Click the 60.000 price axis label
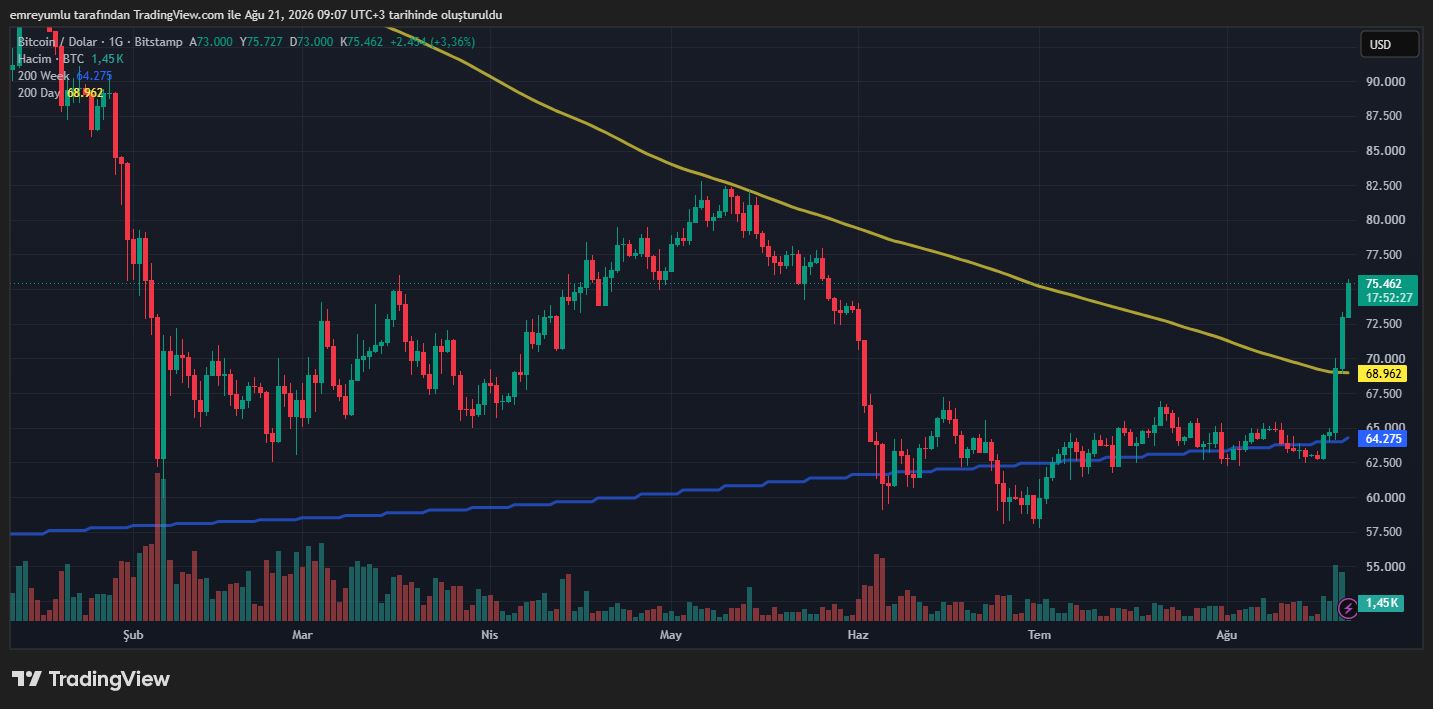This screenshot has height=709, width=1433. click(1385, 497)
